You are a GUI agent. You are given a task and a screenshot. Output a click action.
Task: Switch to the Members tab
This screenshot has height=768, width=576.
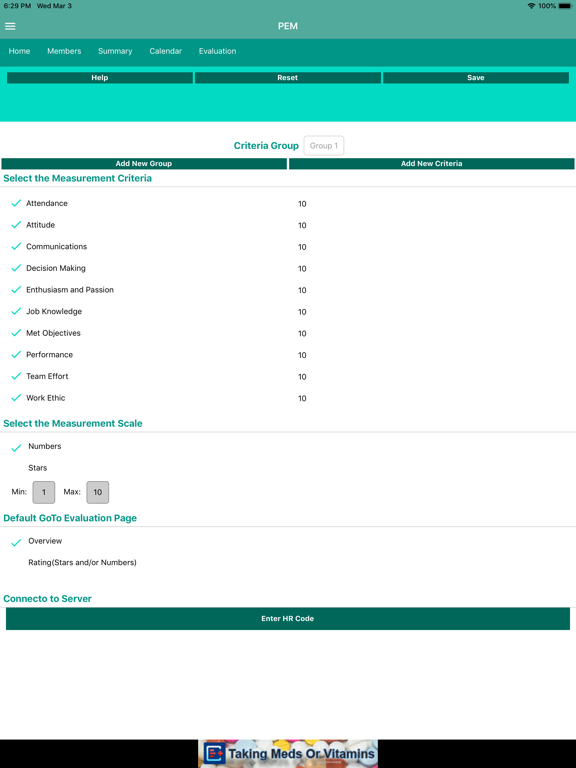tap(64, 51)
